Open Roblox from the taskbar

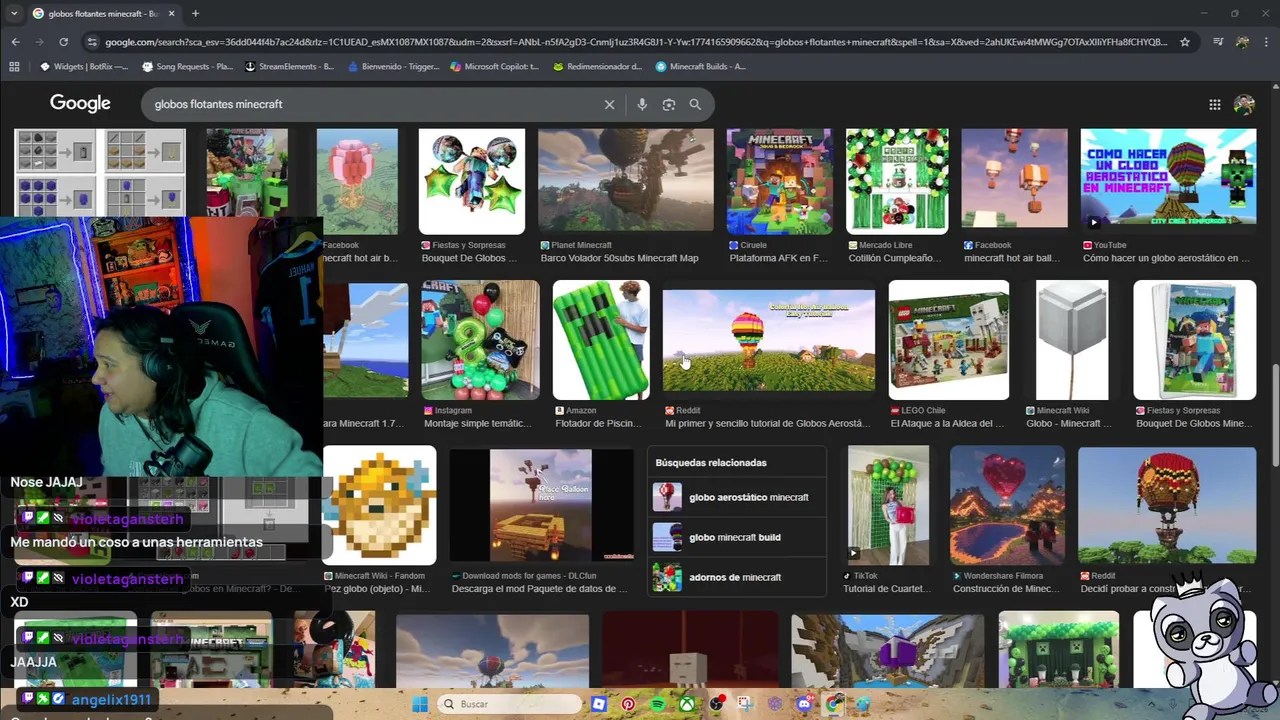click(599, 704)
